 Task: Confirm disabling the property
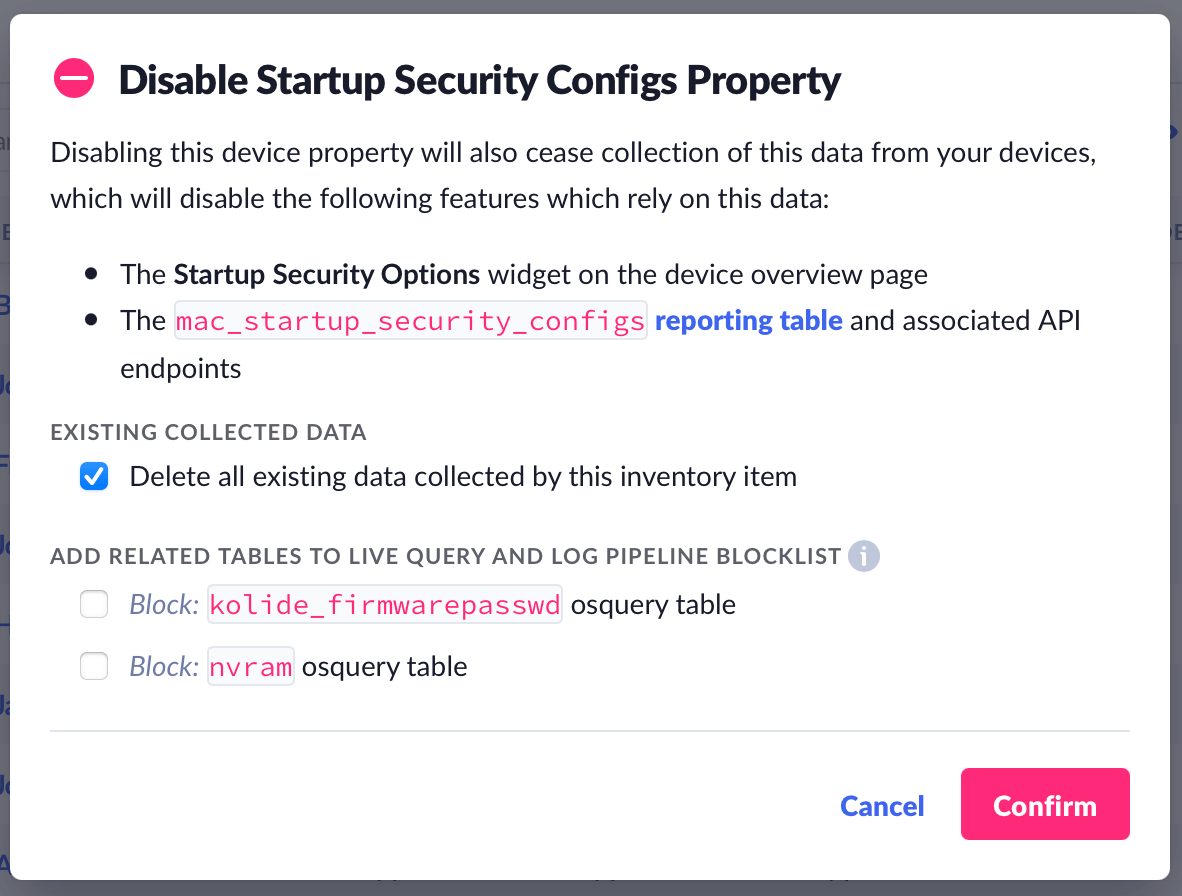(x=1044, y=804)
